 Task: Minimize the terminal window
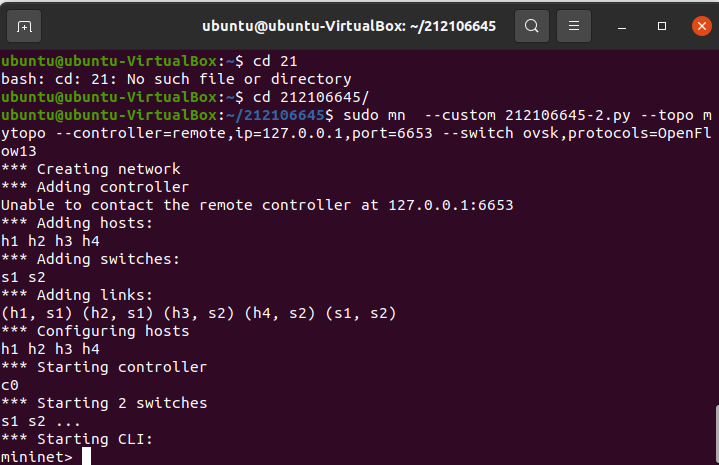[622, 27]
